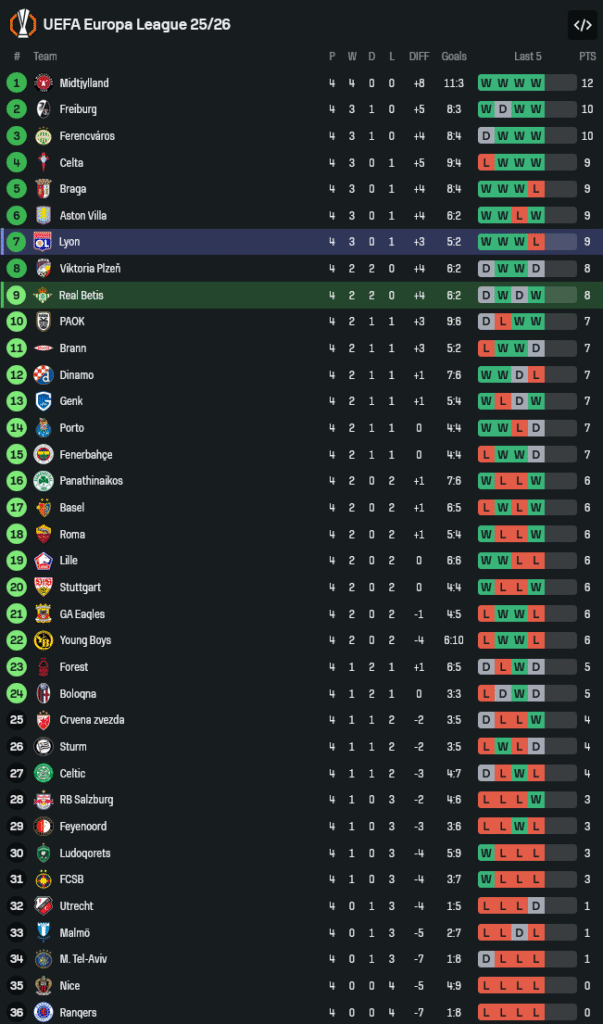603x1024 pixels.
Task: Click the PTS column header
Action: [587, 57]
